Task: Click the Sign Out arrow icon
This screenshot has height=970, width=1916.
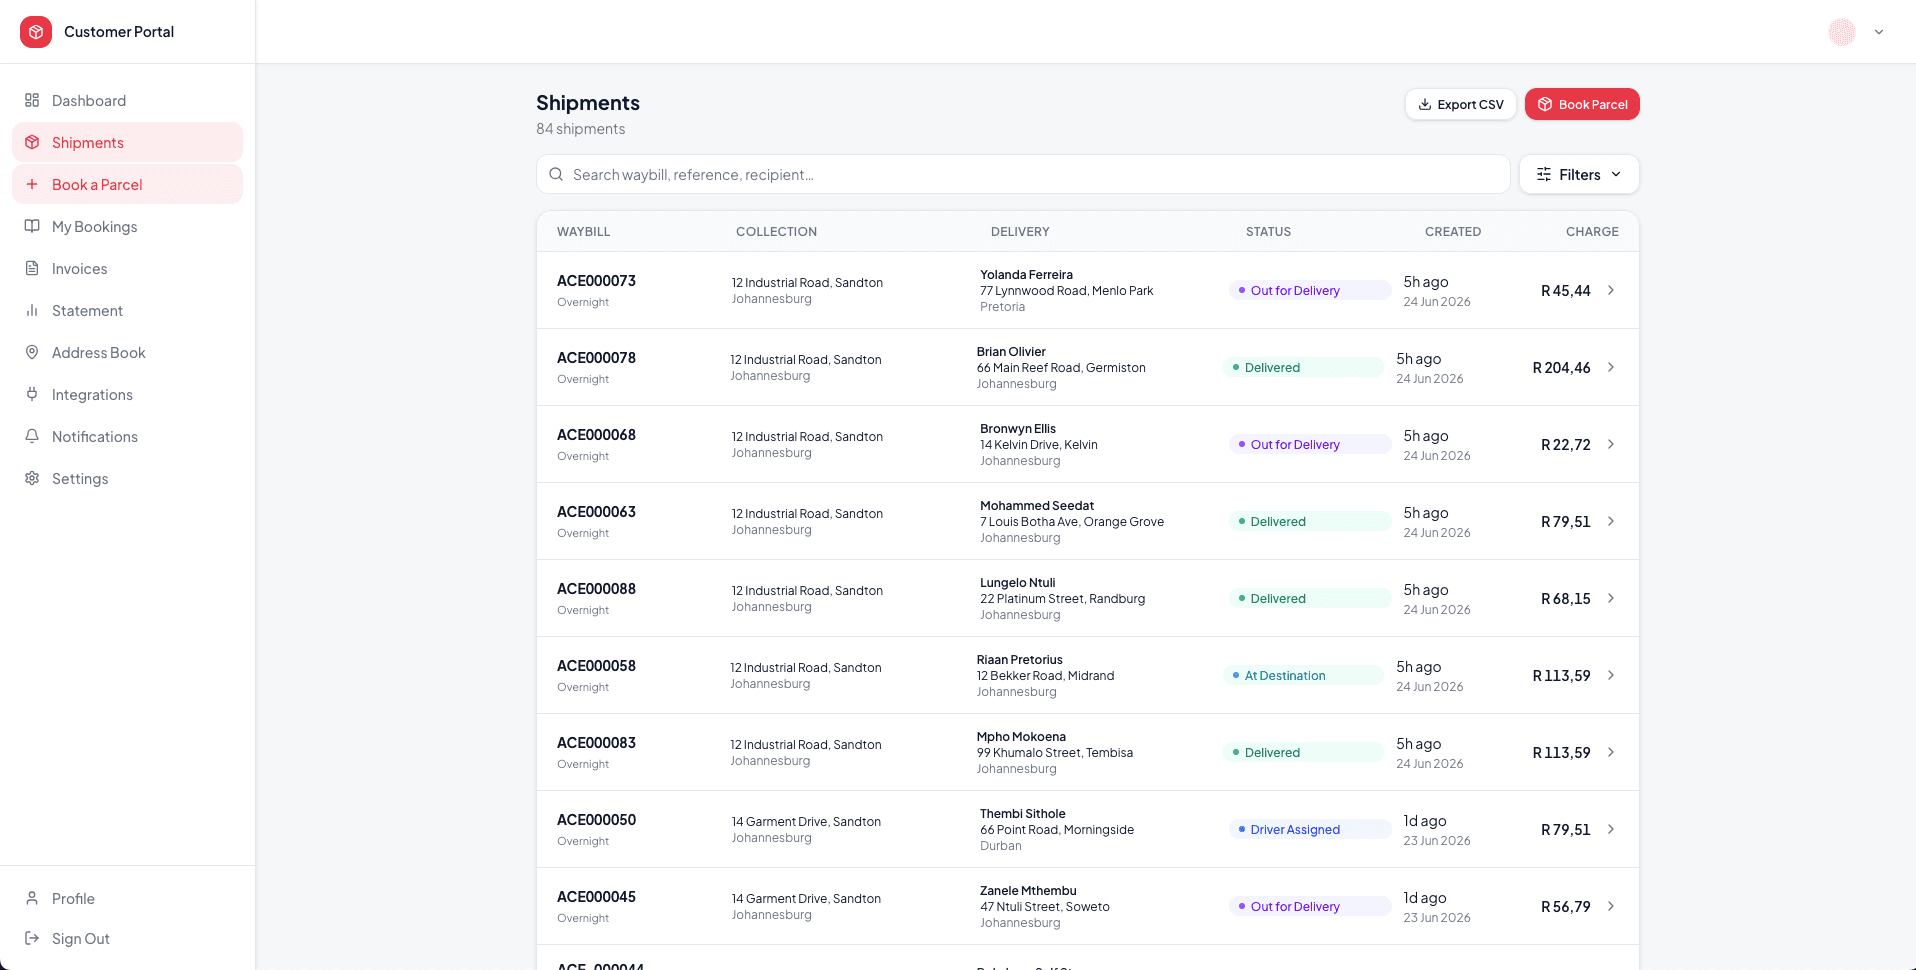Action: 32,938
